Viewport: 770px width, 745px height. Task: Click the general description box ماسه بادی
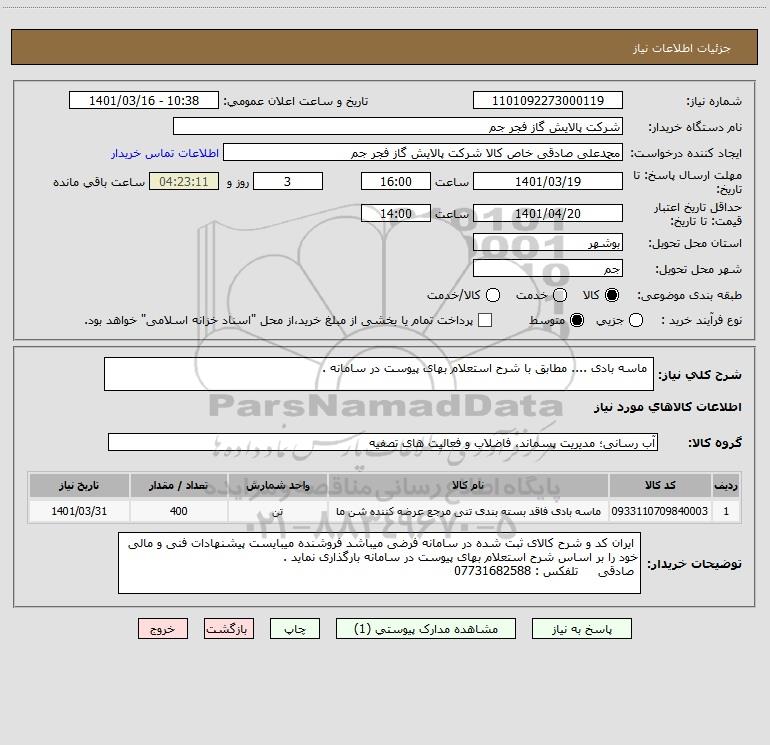[x=379, y=374]
